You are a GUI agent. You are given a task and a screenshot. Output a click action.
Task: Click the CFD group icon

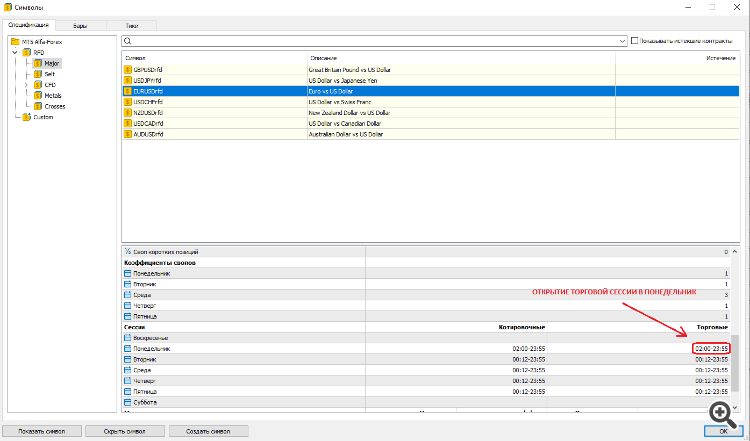(38, 85)
